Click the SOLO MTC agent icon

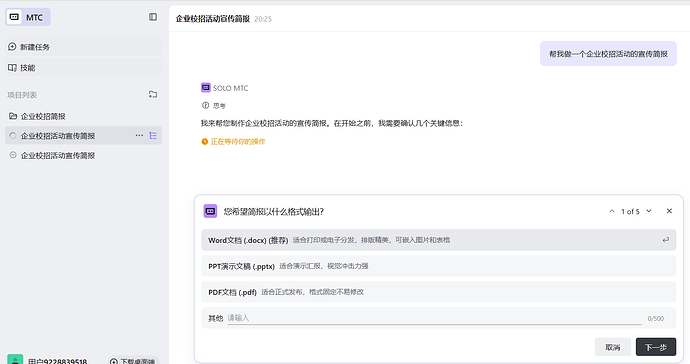206,88
